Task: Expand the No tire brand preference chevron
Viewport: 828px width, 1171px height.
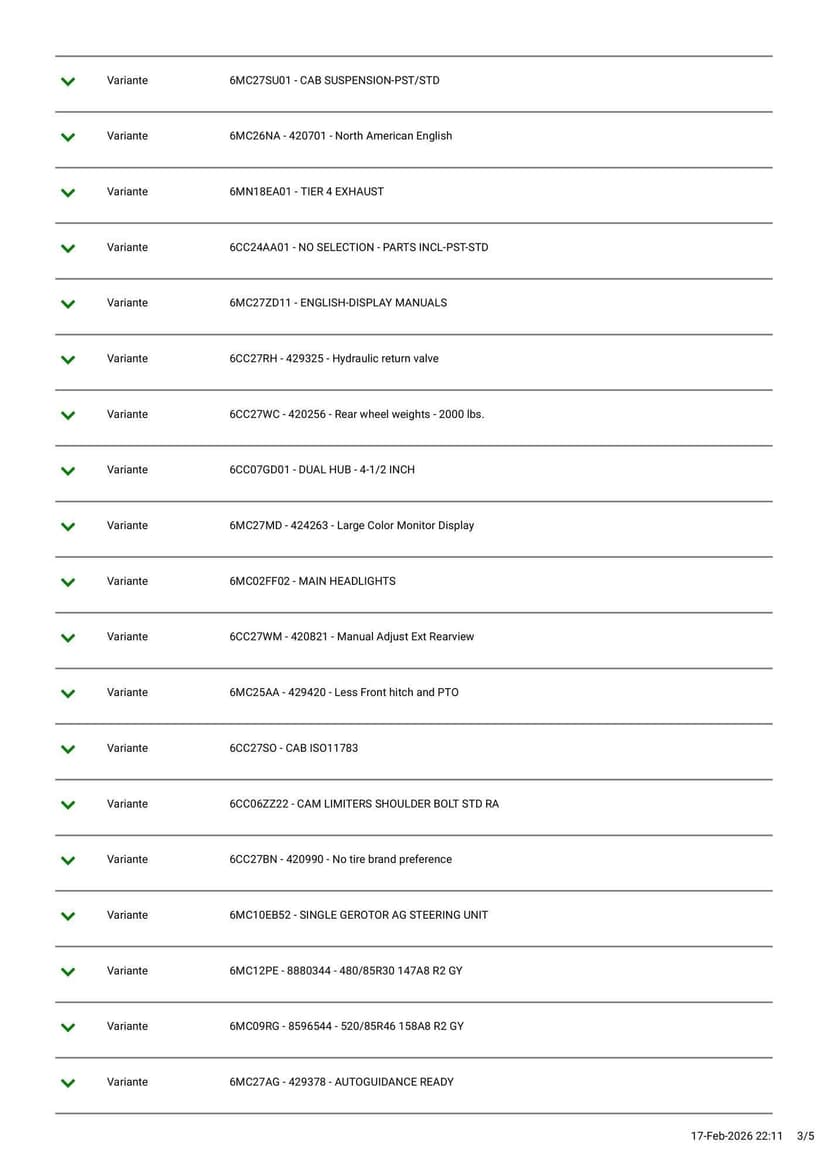Action: coord(68,860)
